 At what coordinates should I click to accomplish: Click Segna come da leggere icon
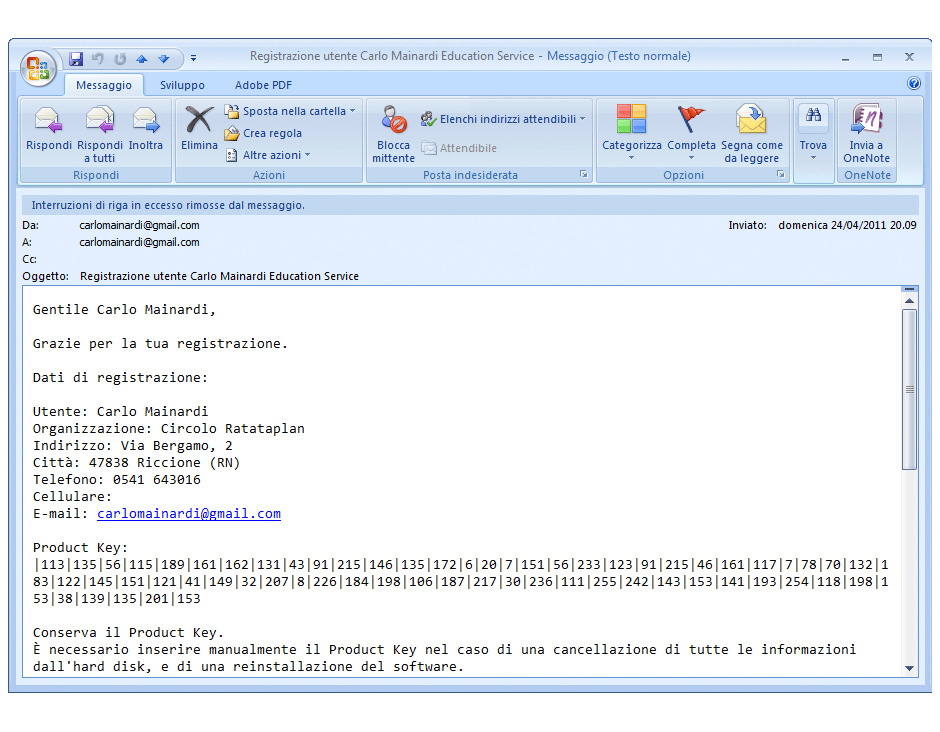click(x=751, y=119)
